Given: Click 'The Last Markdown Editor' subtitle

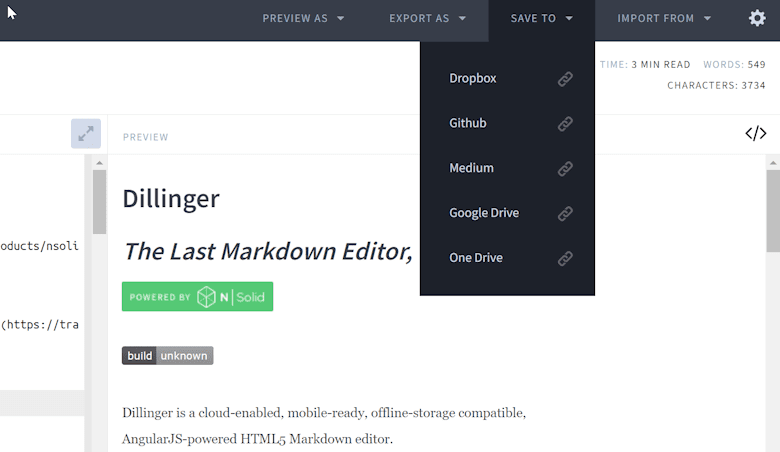Looking at the screenshot, I should click(268, 251).
